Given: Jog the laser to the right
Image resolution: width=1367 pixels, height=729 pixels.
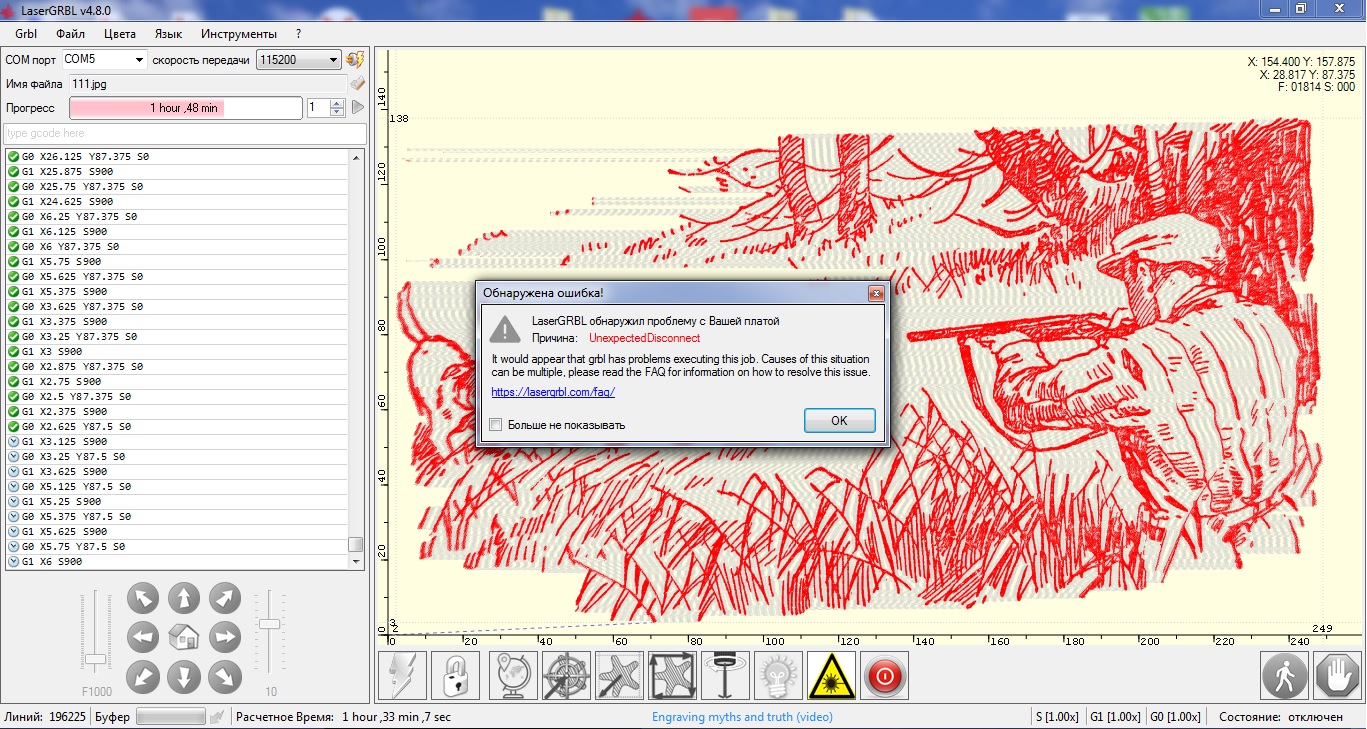Looking at the screenshot, I should coord(224,637).
